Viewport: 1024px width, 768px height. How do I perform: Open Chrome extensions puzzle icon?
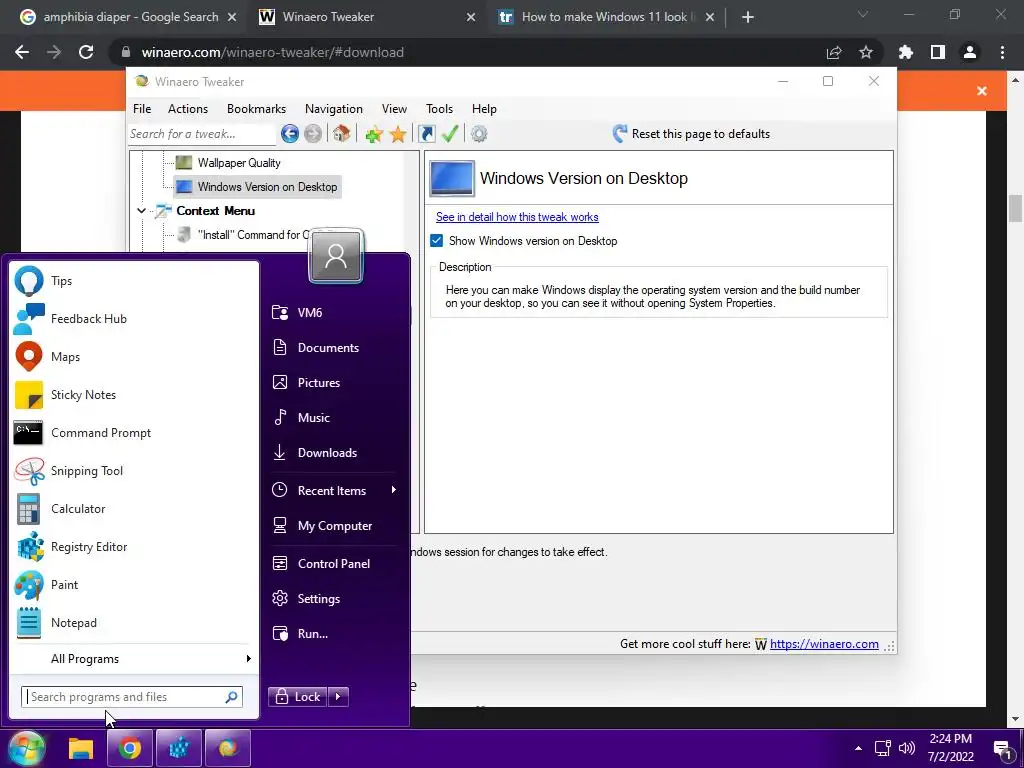coord(906,52)
